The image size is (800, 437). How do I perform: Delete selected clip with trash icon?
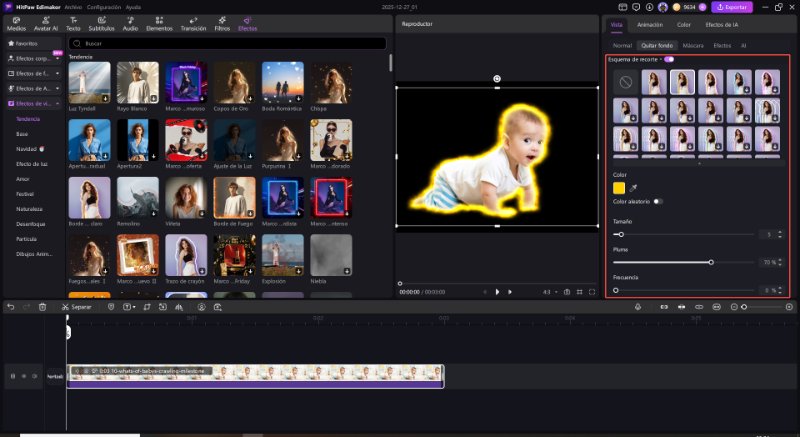[x=43, y=307]
